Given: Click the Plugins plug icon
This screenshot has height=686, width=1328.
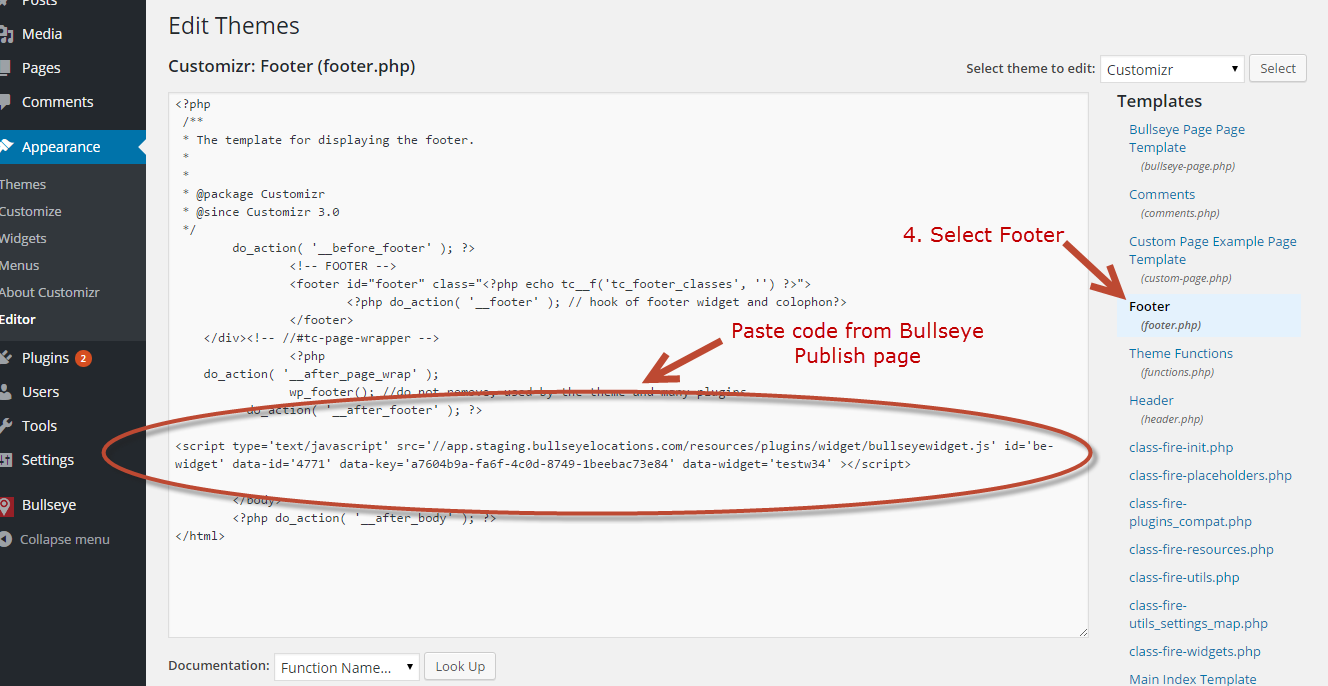Looking at the screenshot, I should click(6, 358).
